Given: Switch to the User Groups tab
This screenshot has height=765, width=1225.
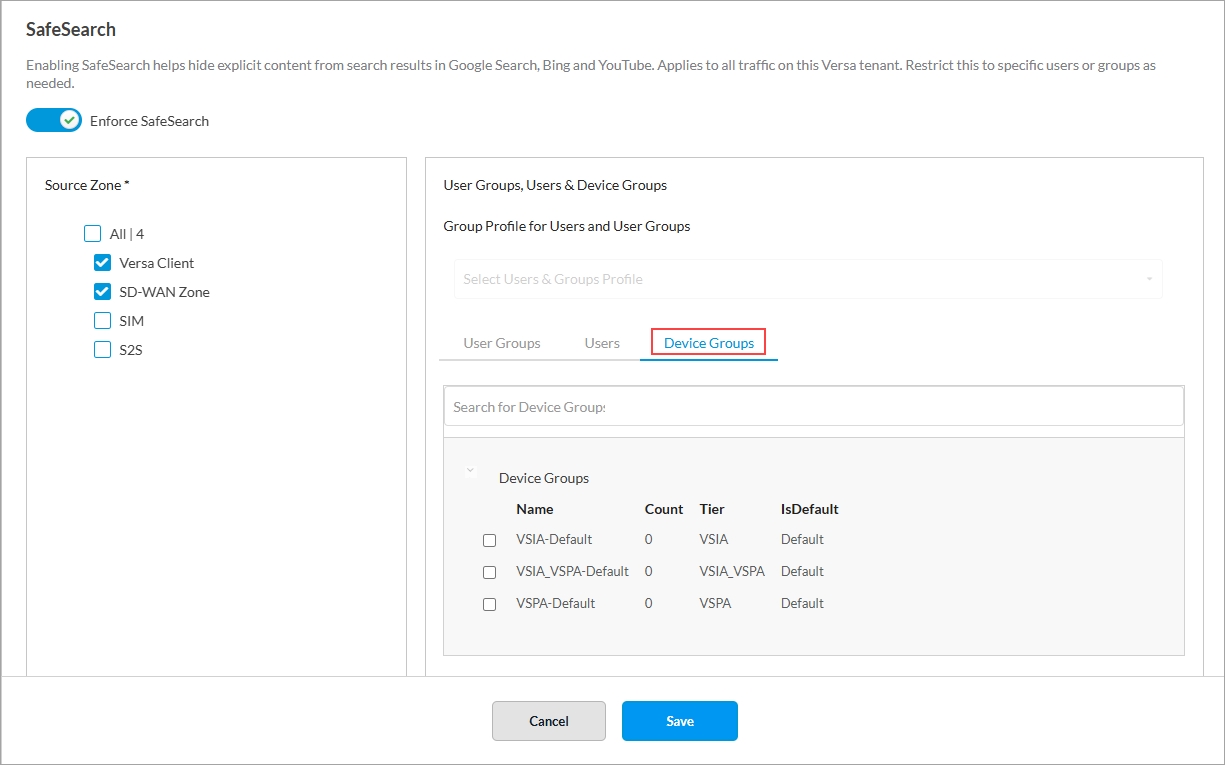Looking at the screenshot, I should (x=502, y=343).
